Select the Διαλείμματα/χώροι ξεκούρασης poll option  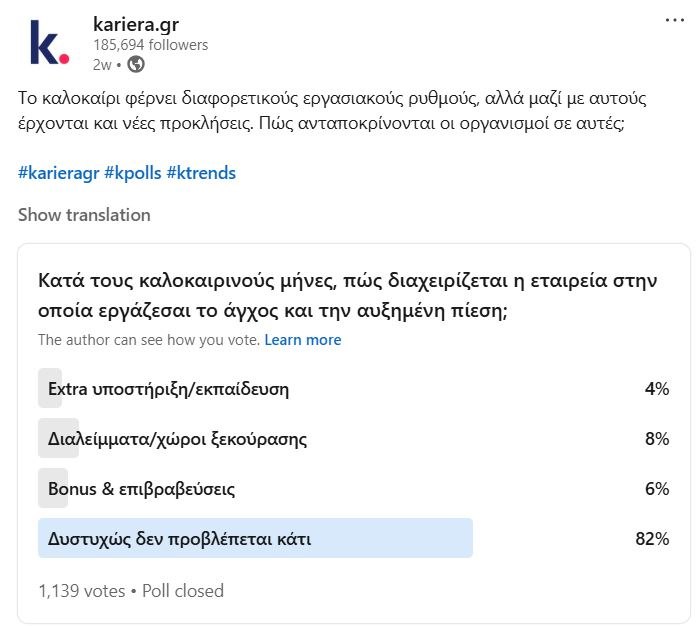[178, 439]
